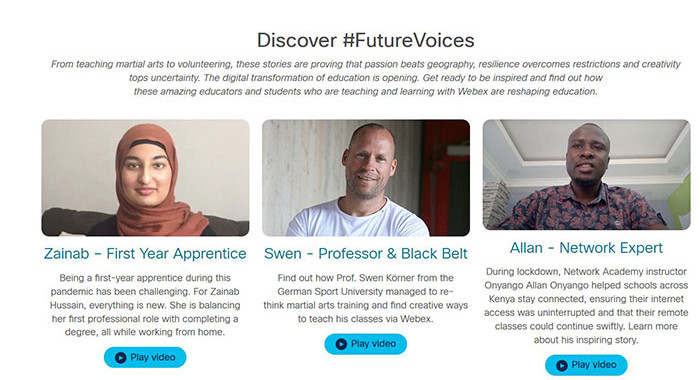This screenshot has width=700, height=380.
Task: Click Zainab Hussain's description paragraph
Action: [145, 305]
